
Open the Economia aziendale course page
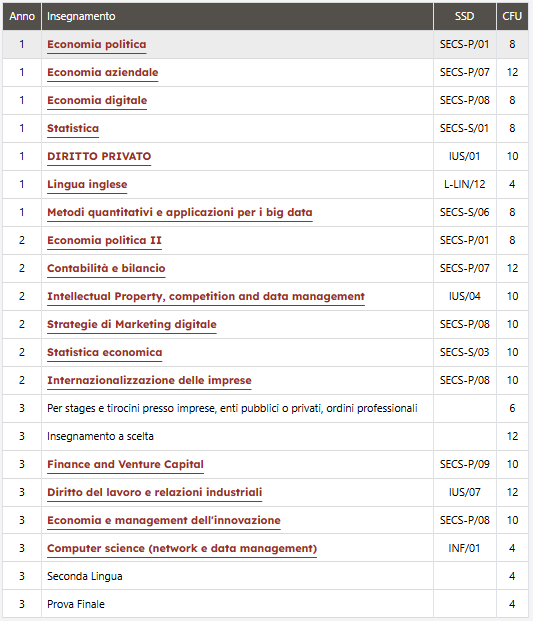click(103, 72)
